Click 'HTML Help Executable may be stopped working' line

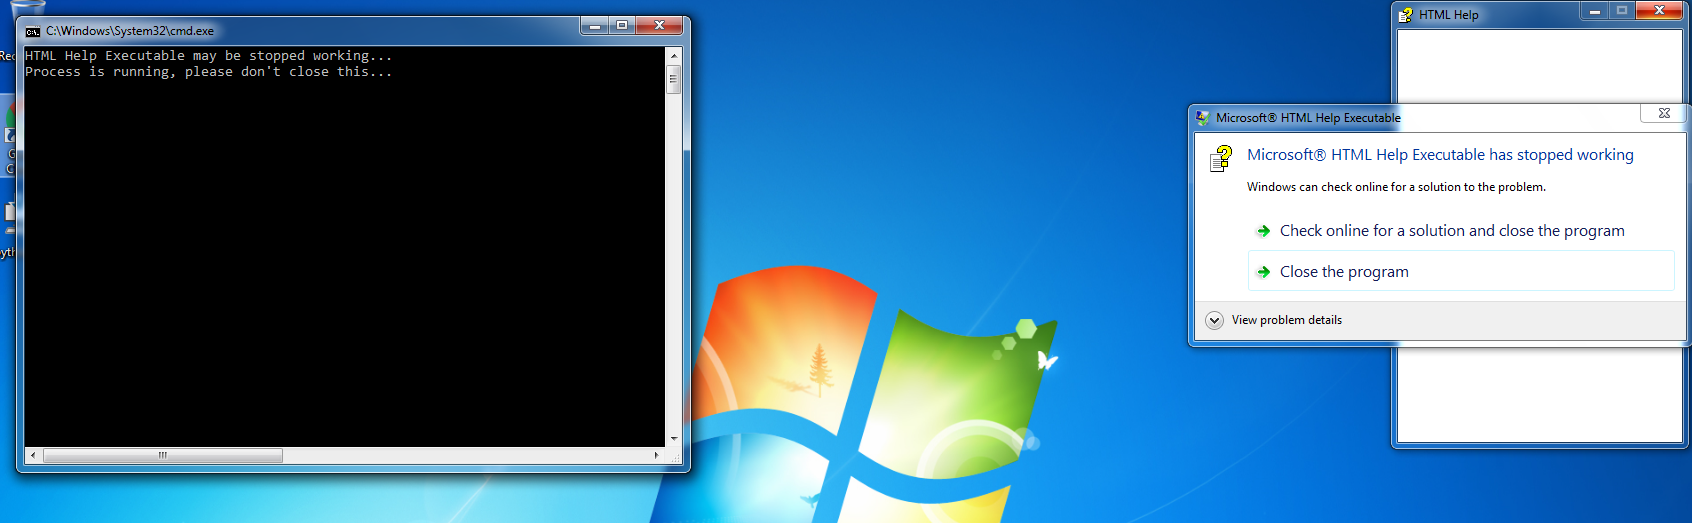[x=209, y=56]
